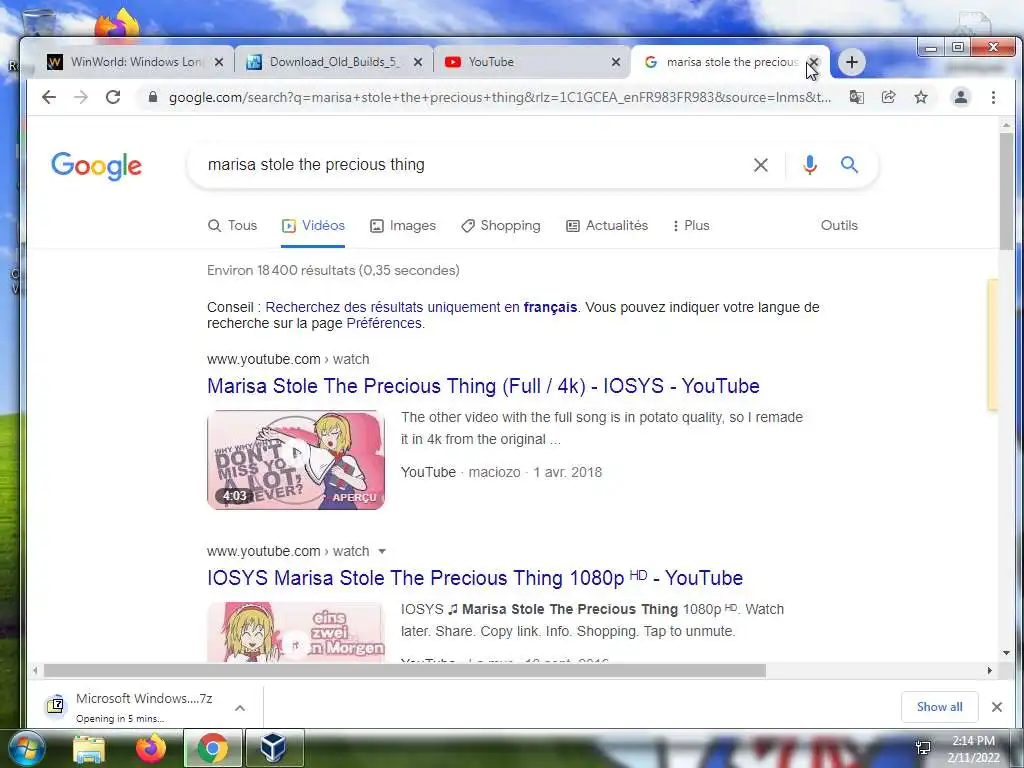Open the Chrome profile avatar

pos(961,97)
